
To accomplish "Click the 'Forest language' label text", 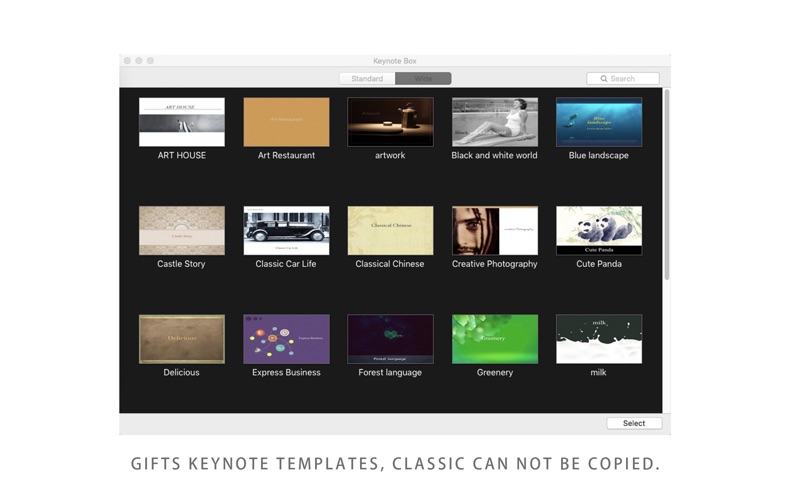I will tap(390, 372).
